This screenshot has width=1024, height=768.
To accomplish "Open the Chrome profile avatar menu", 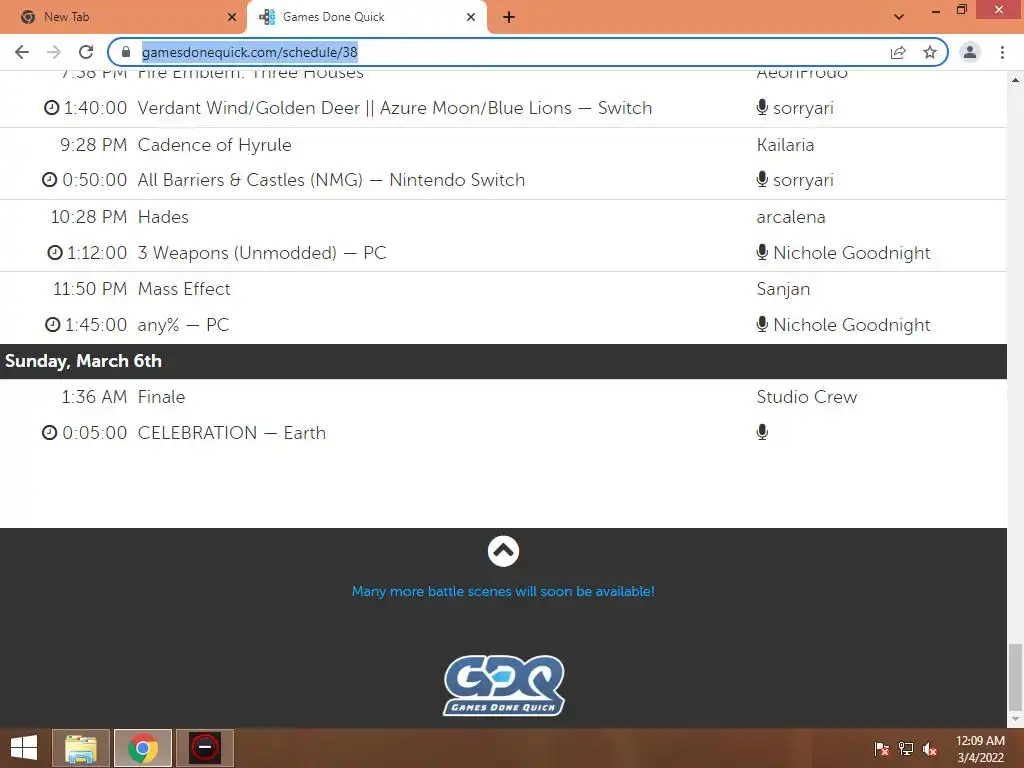I will coord(970,52).
